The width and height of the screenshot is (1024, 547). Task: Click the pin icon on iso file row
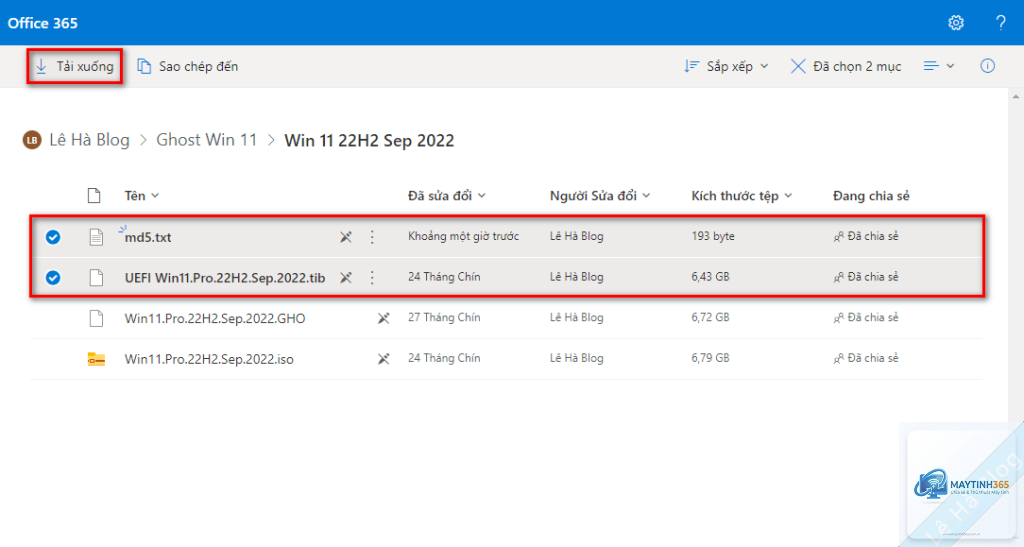click(383, 359)
